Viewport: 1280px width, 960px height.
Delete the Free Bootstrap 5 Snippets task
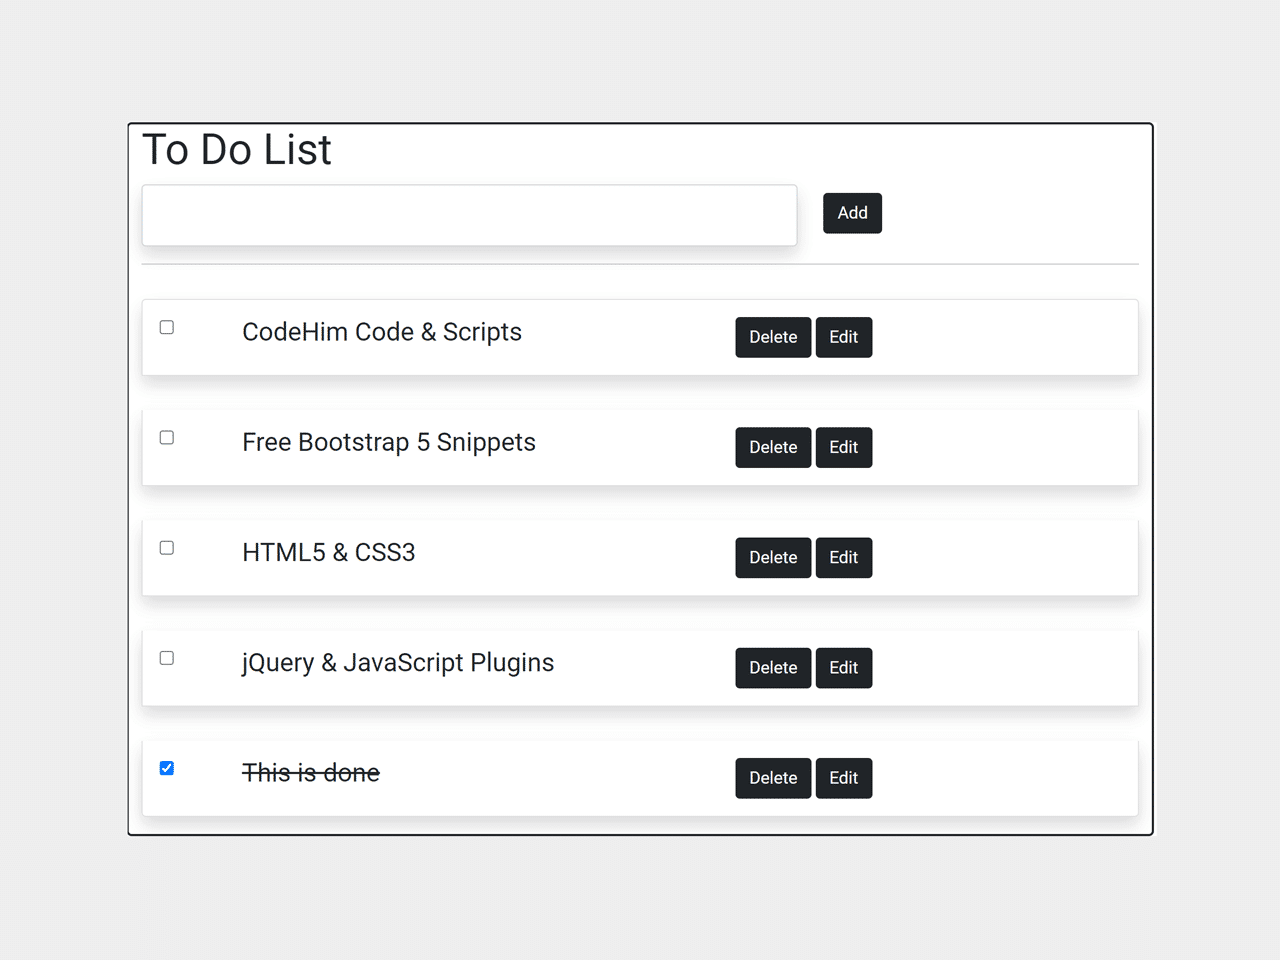772,447
